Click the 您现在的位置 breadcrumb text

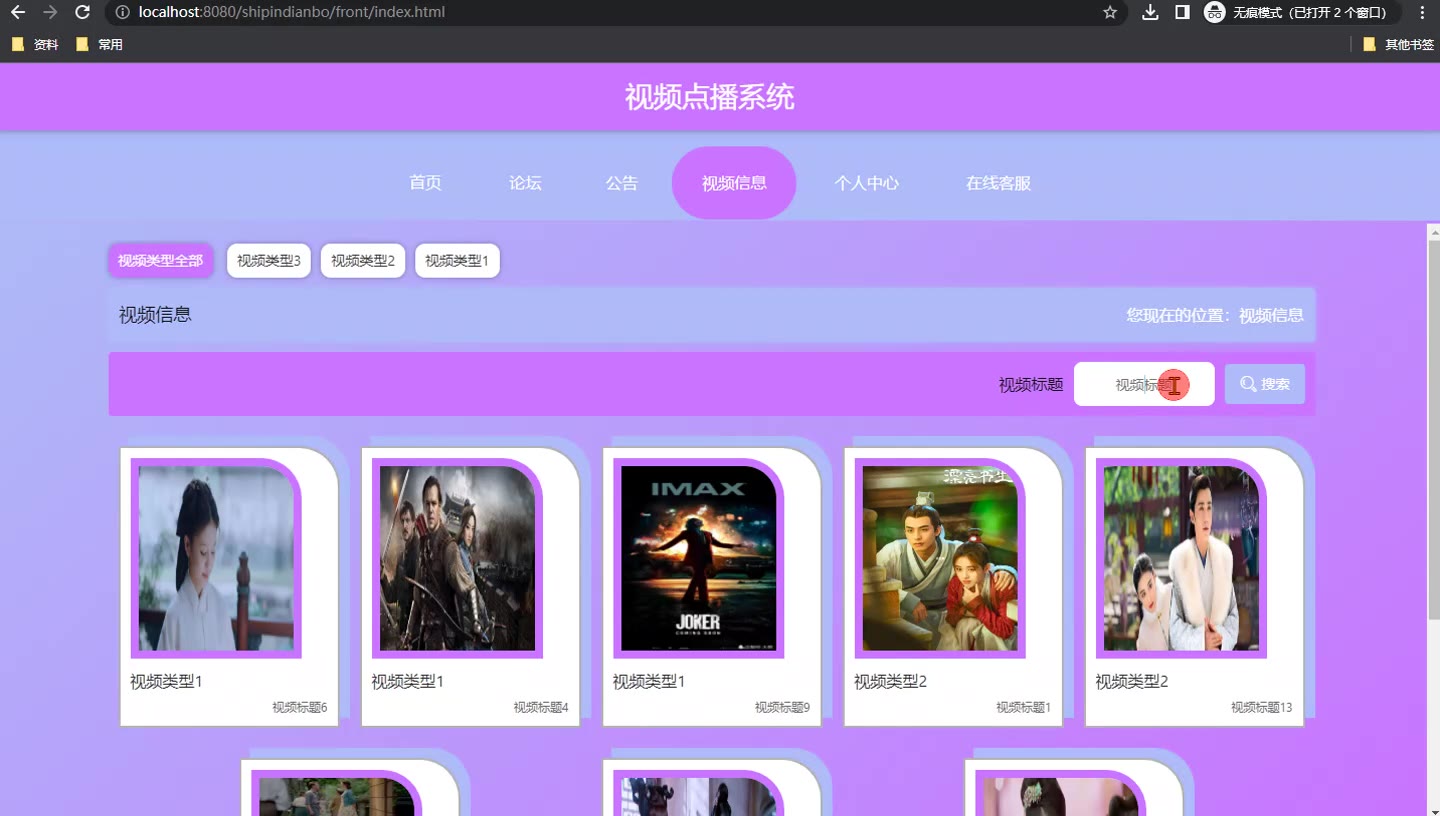(x=1215, y=315)
